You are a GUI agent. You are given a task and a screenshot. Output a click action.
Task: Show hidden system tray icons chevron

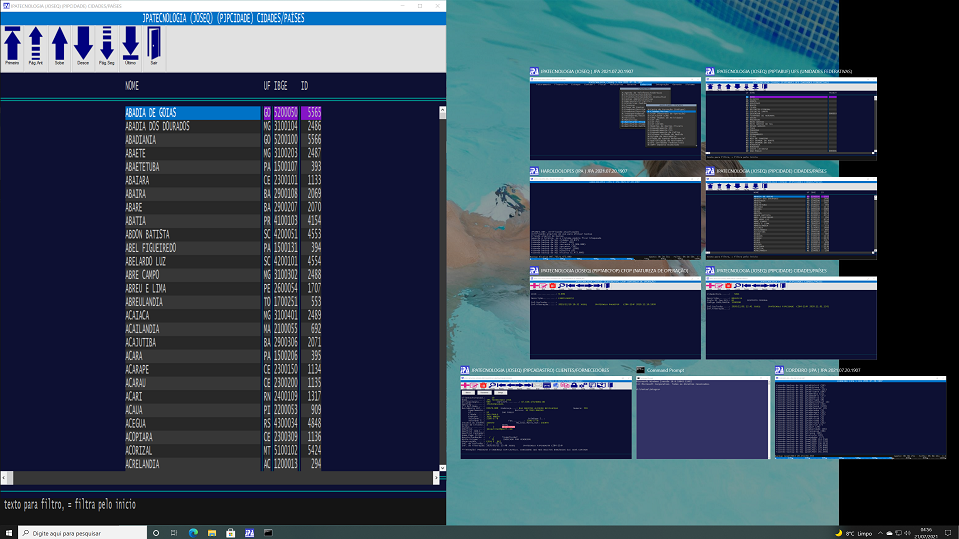pos(880,533)
